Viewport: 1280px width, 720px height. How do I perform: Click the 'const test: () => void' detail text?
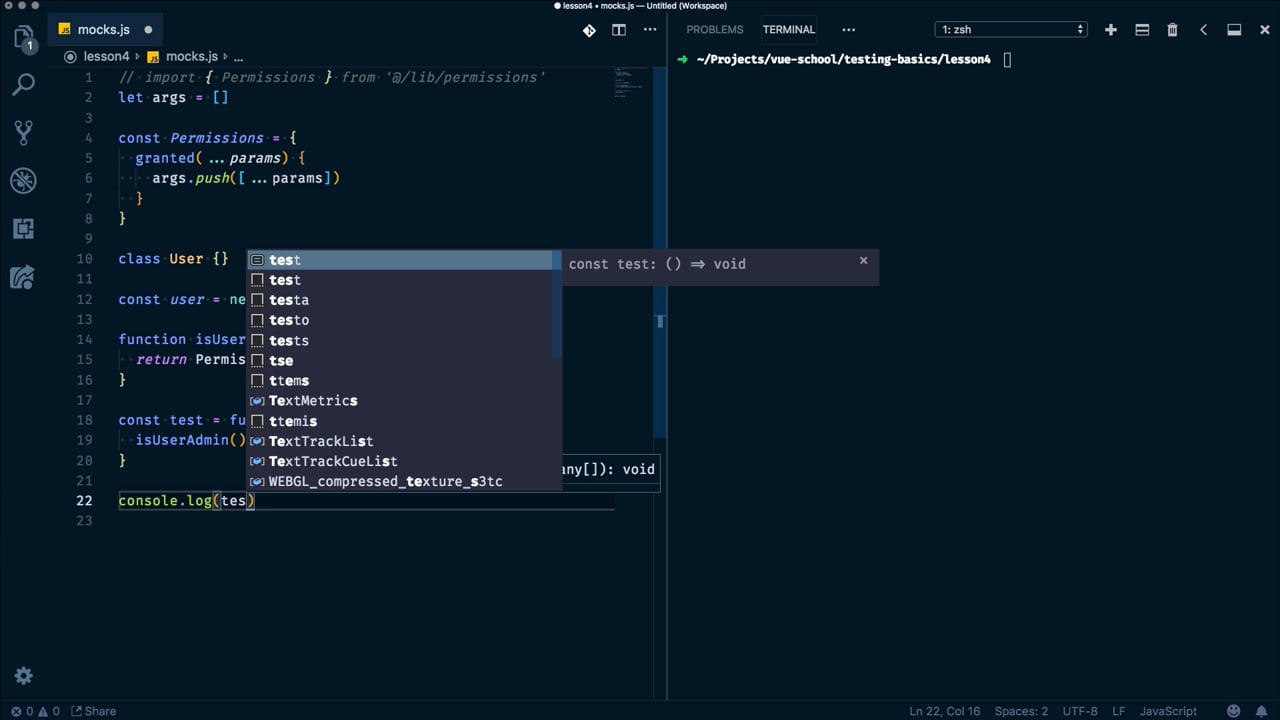pos(657,264)
